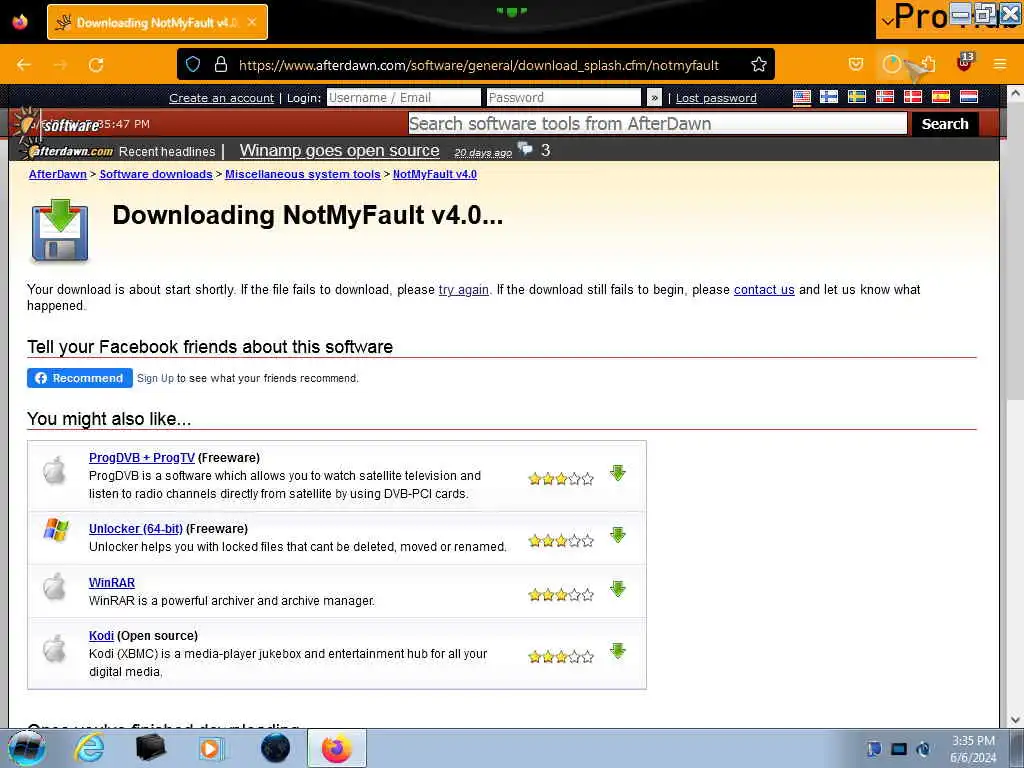Open the Pocket save icon
Viewport: 1024px width, 768px height.
[x=856, y=64]
